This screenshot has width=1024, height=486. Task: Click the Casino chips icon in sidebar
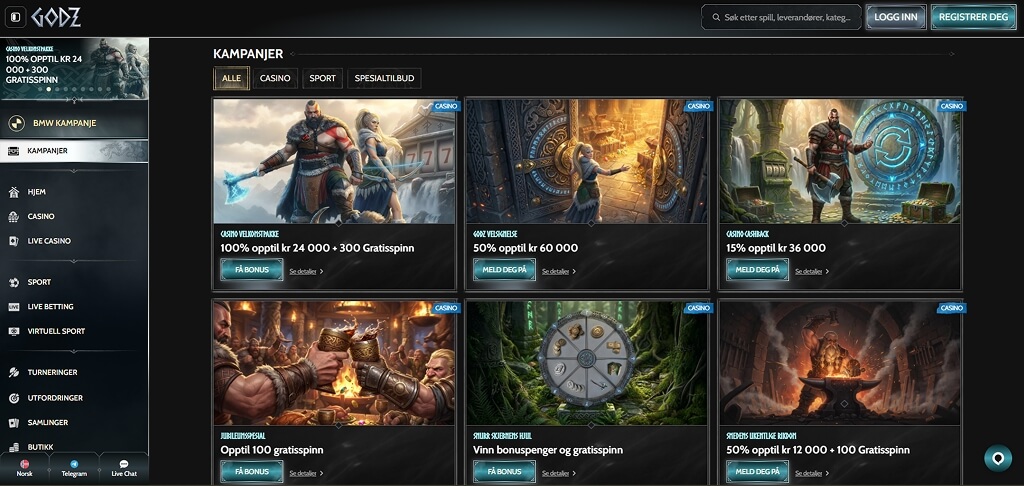click(14, 216)
